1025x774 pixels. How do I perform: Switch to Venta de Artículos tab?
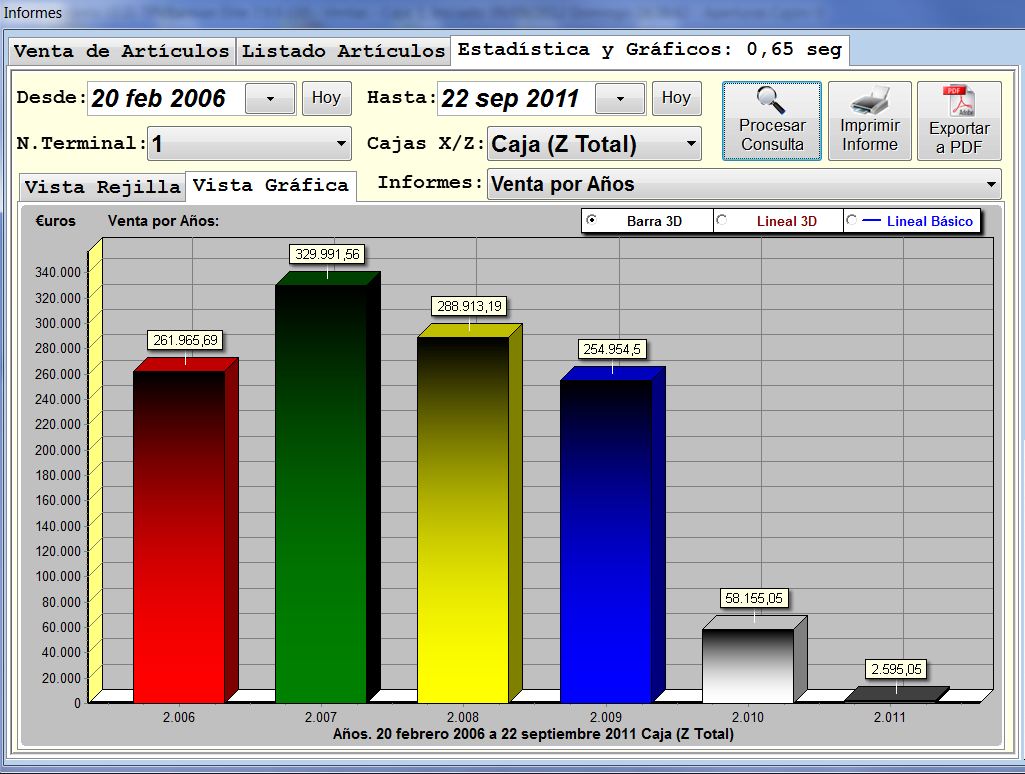click(121, 51)
